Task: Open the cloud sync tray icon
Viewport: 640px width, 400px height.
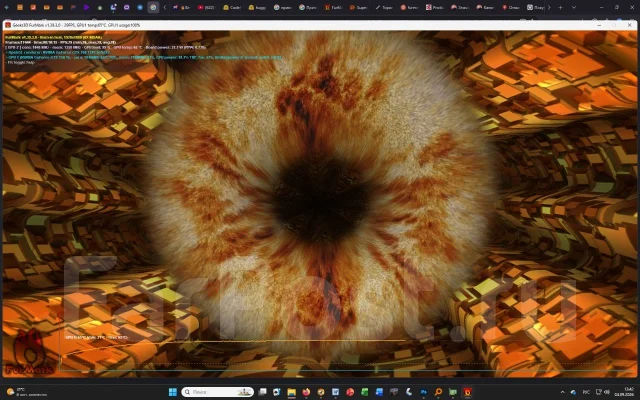Action: (573, 392)
